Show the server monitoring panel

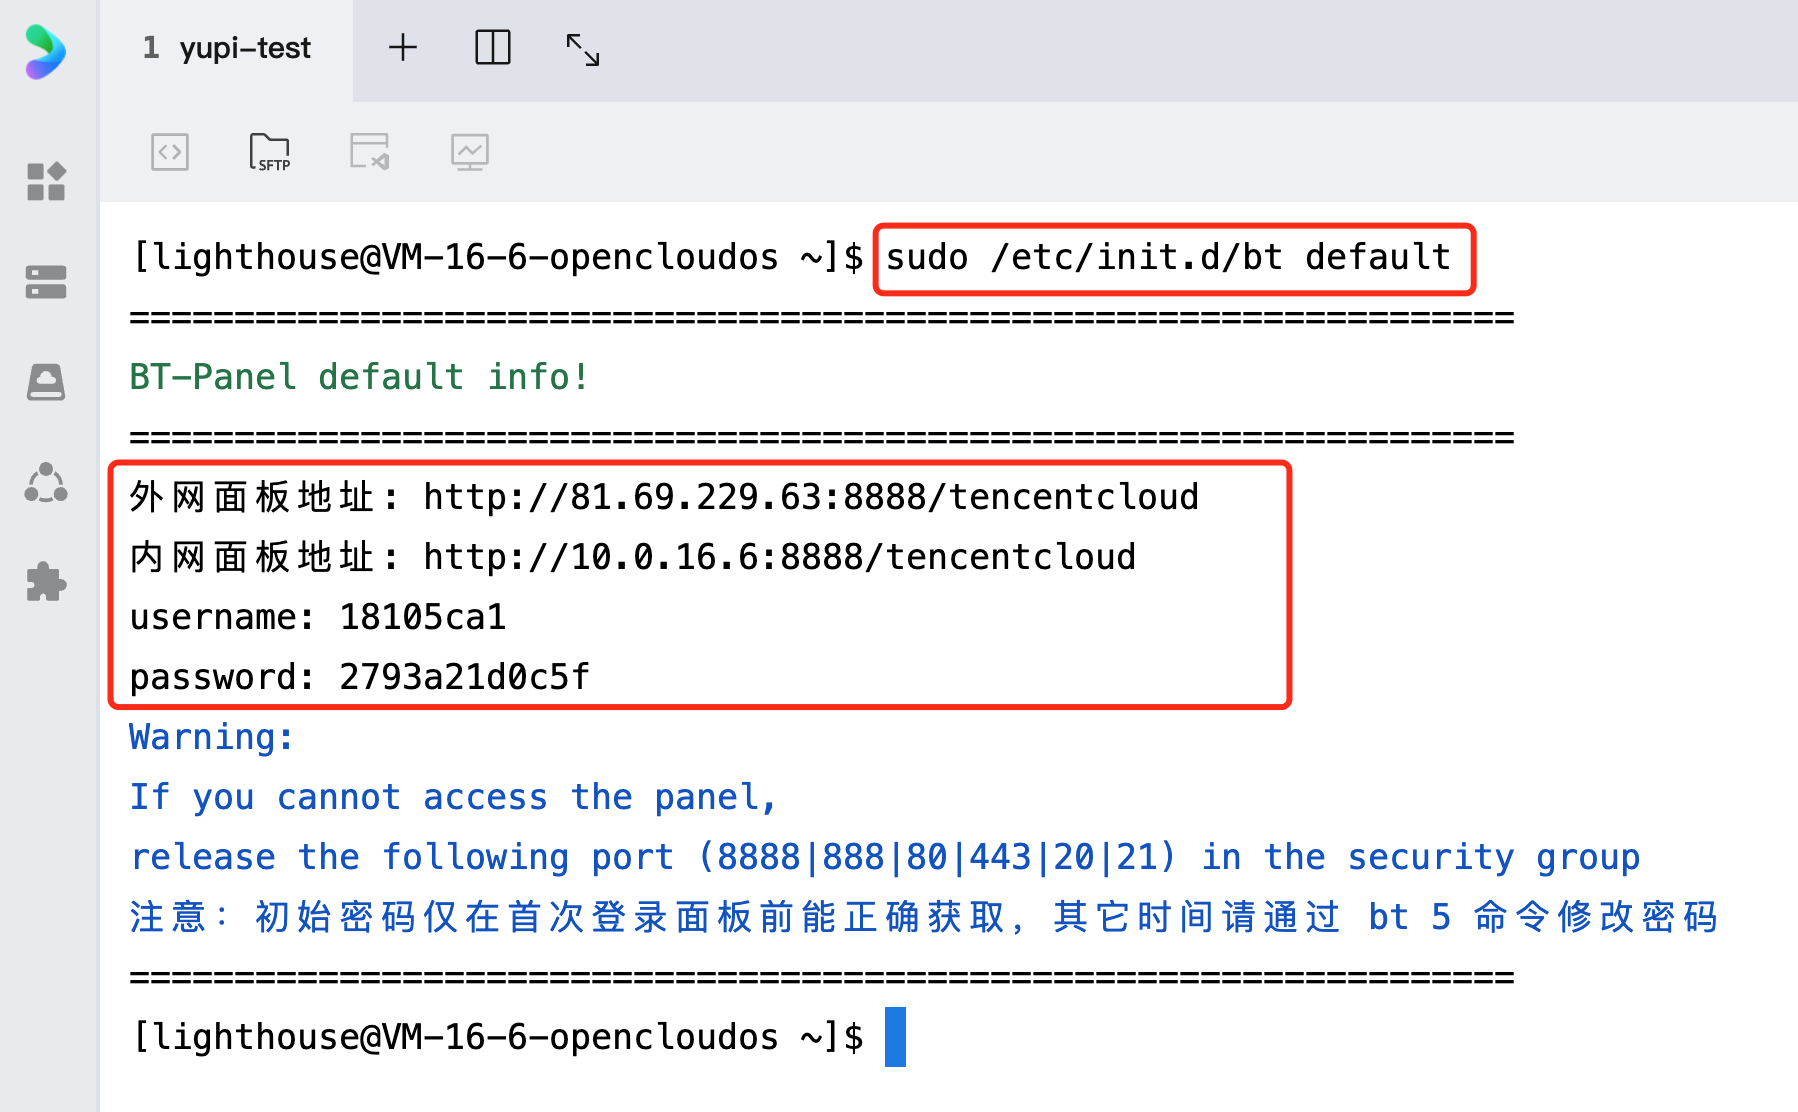[x=469, y=152]
